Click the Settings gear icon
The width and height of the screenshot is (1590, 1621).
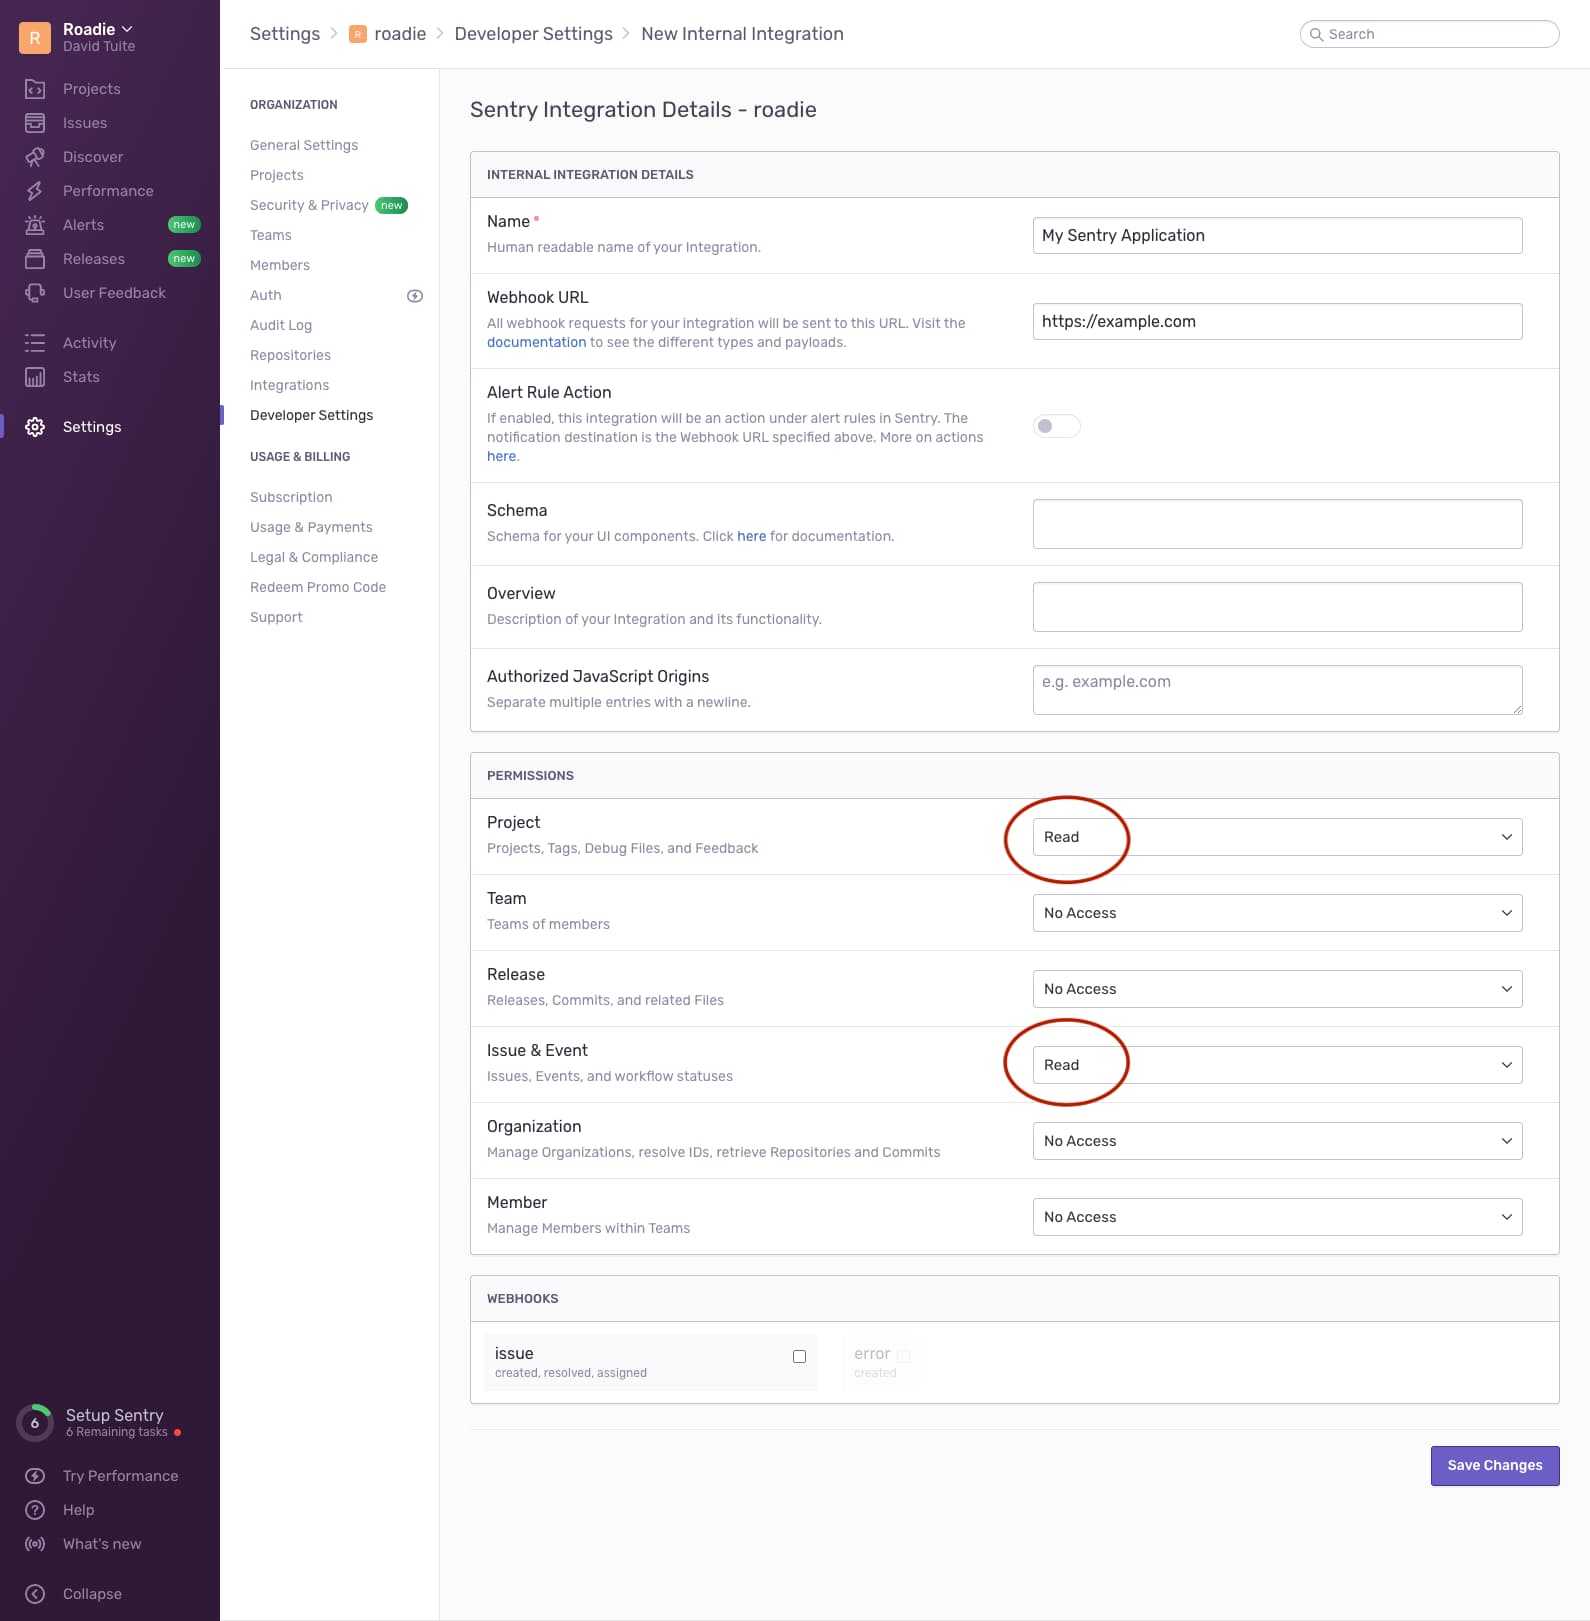(35, 427)
